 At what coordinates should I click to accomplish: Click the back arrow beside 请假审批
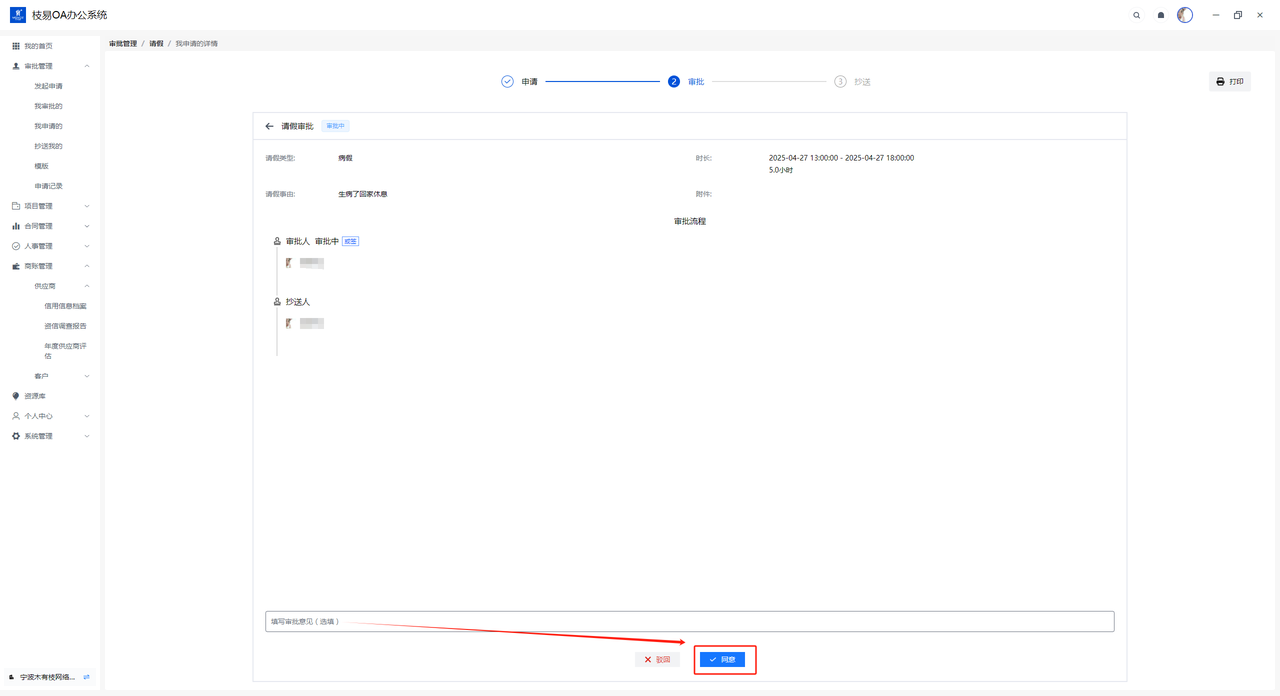click(x=269, y=126)
